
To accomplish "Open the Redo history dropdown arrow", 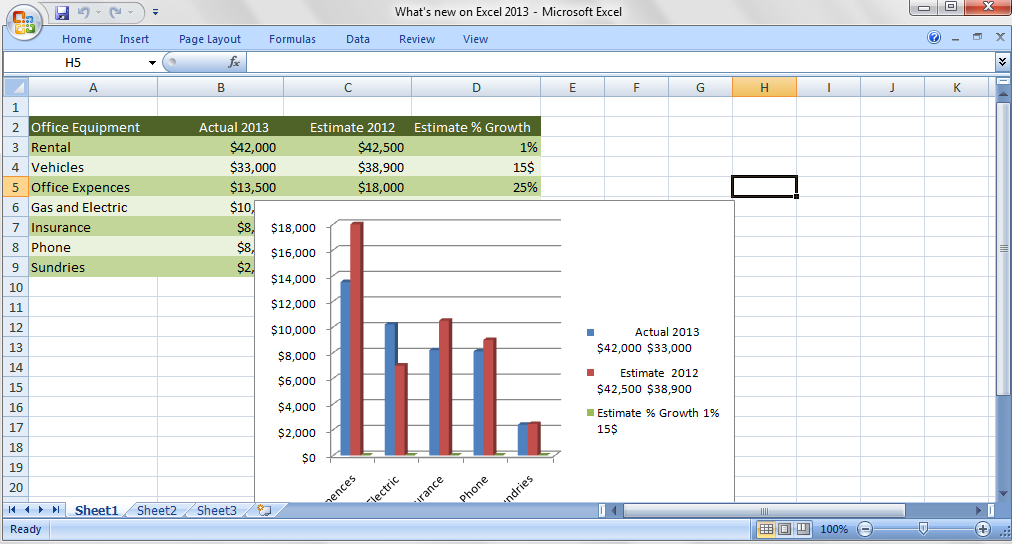I will point(130,12).
